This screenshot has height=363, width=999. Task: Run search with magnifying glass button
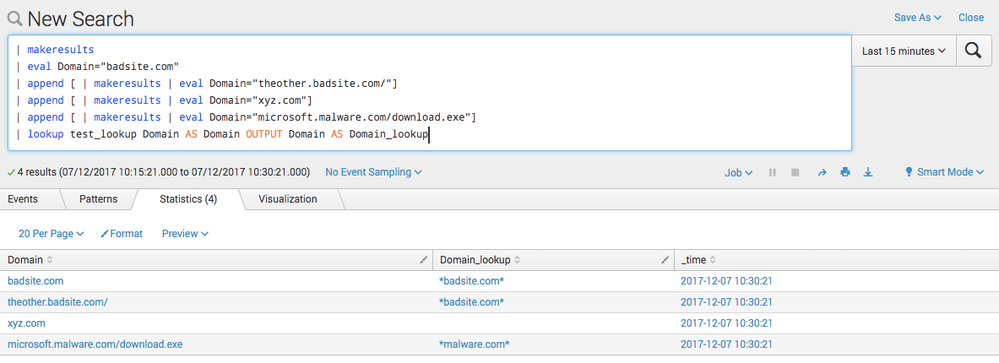point(973,51)
